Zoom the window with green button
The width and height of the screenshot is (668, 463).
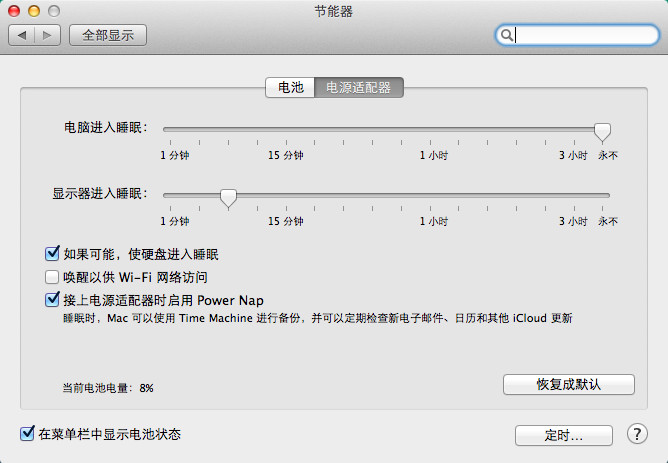click(x=53, y=12)
